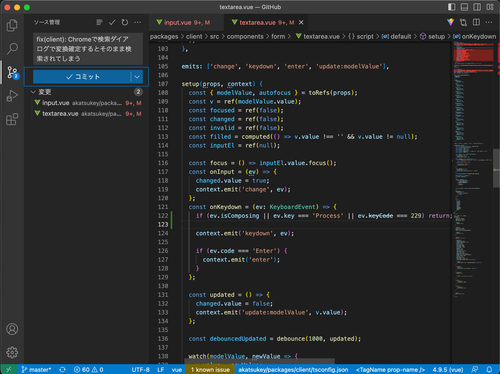Change UTF-8 file encoding
Viewport: 500px width, 374px height.
tap(140, 369)
